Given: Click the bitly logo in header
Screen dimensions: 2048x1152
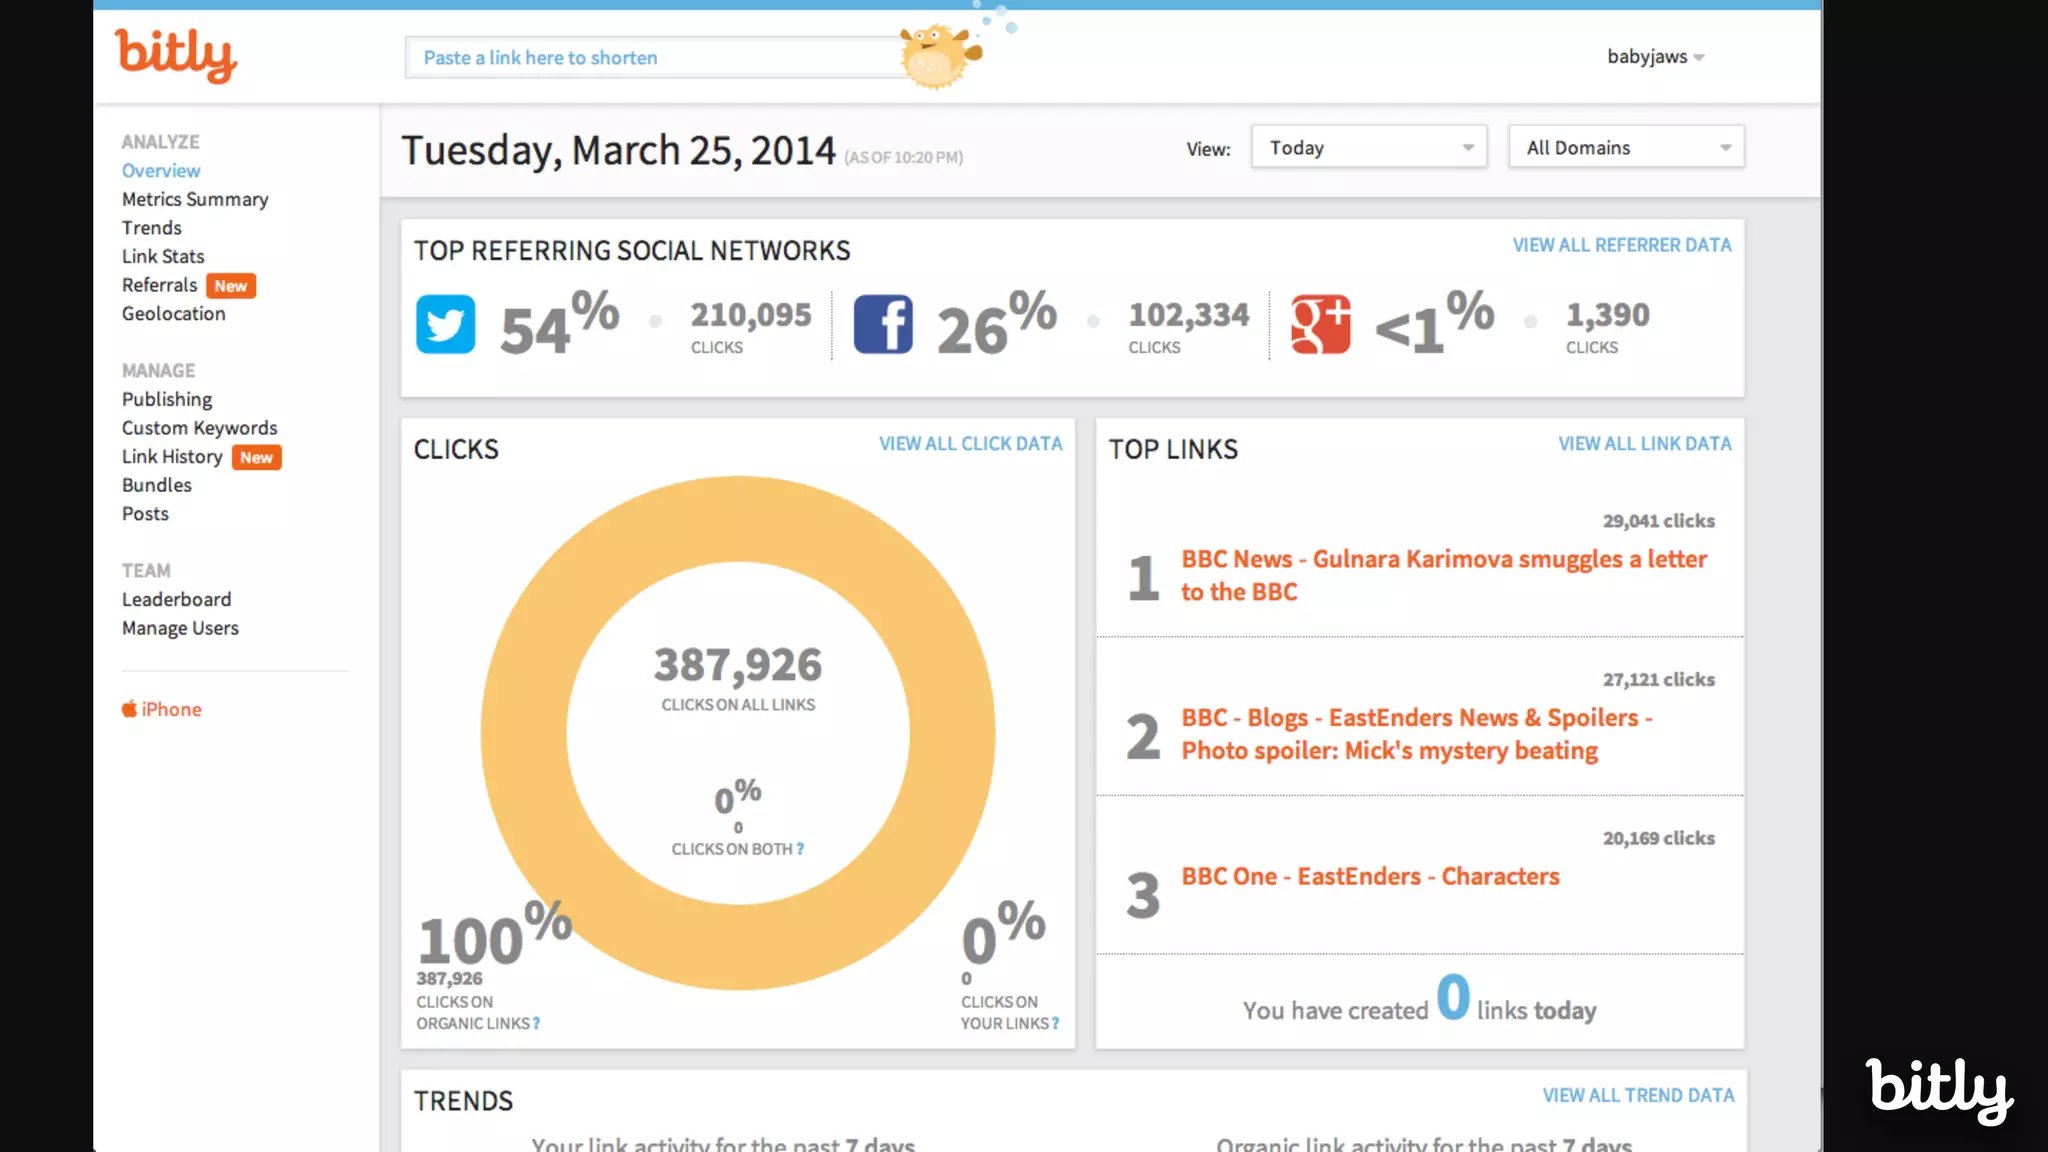Looking at the screenshot, I should point(176,55).
